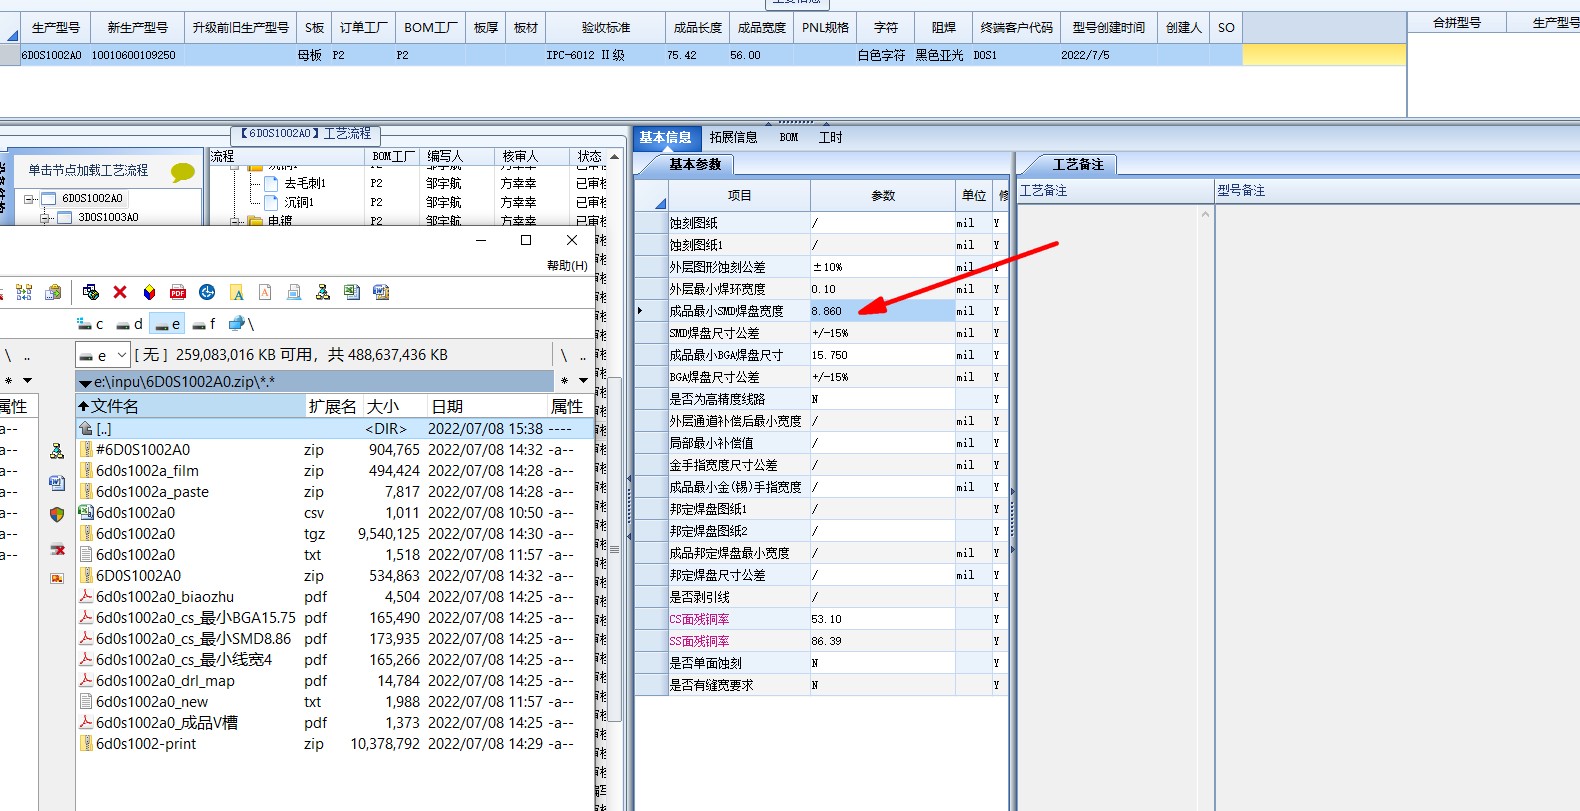The image size is (1580, 811).
Task: Open right panel favorites star button
Action: pyautogui.click(x=565, y=381)
